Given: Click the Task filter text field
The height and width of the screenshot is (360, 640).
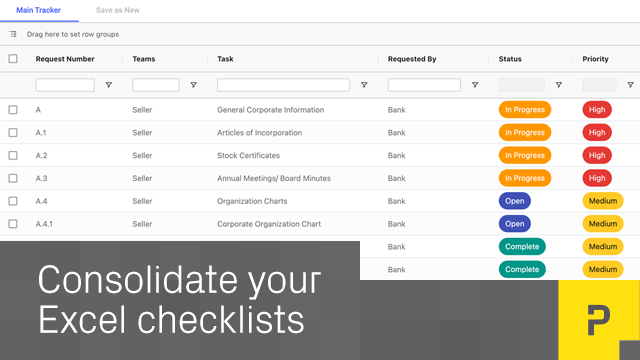Looking at the screenshot, I should coord(283,85).
